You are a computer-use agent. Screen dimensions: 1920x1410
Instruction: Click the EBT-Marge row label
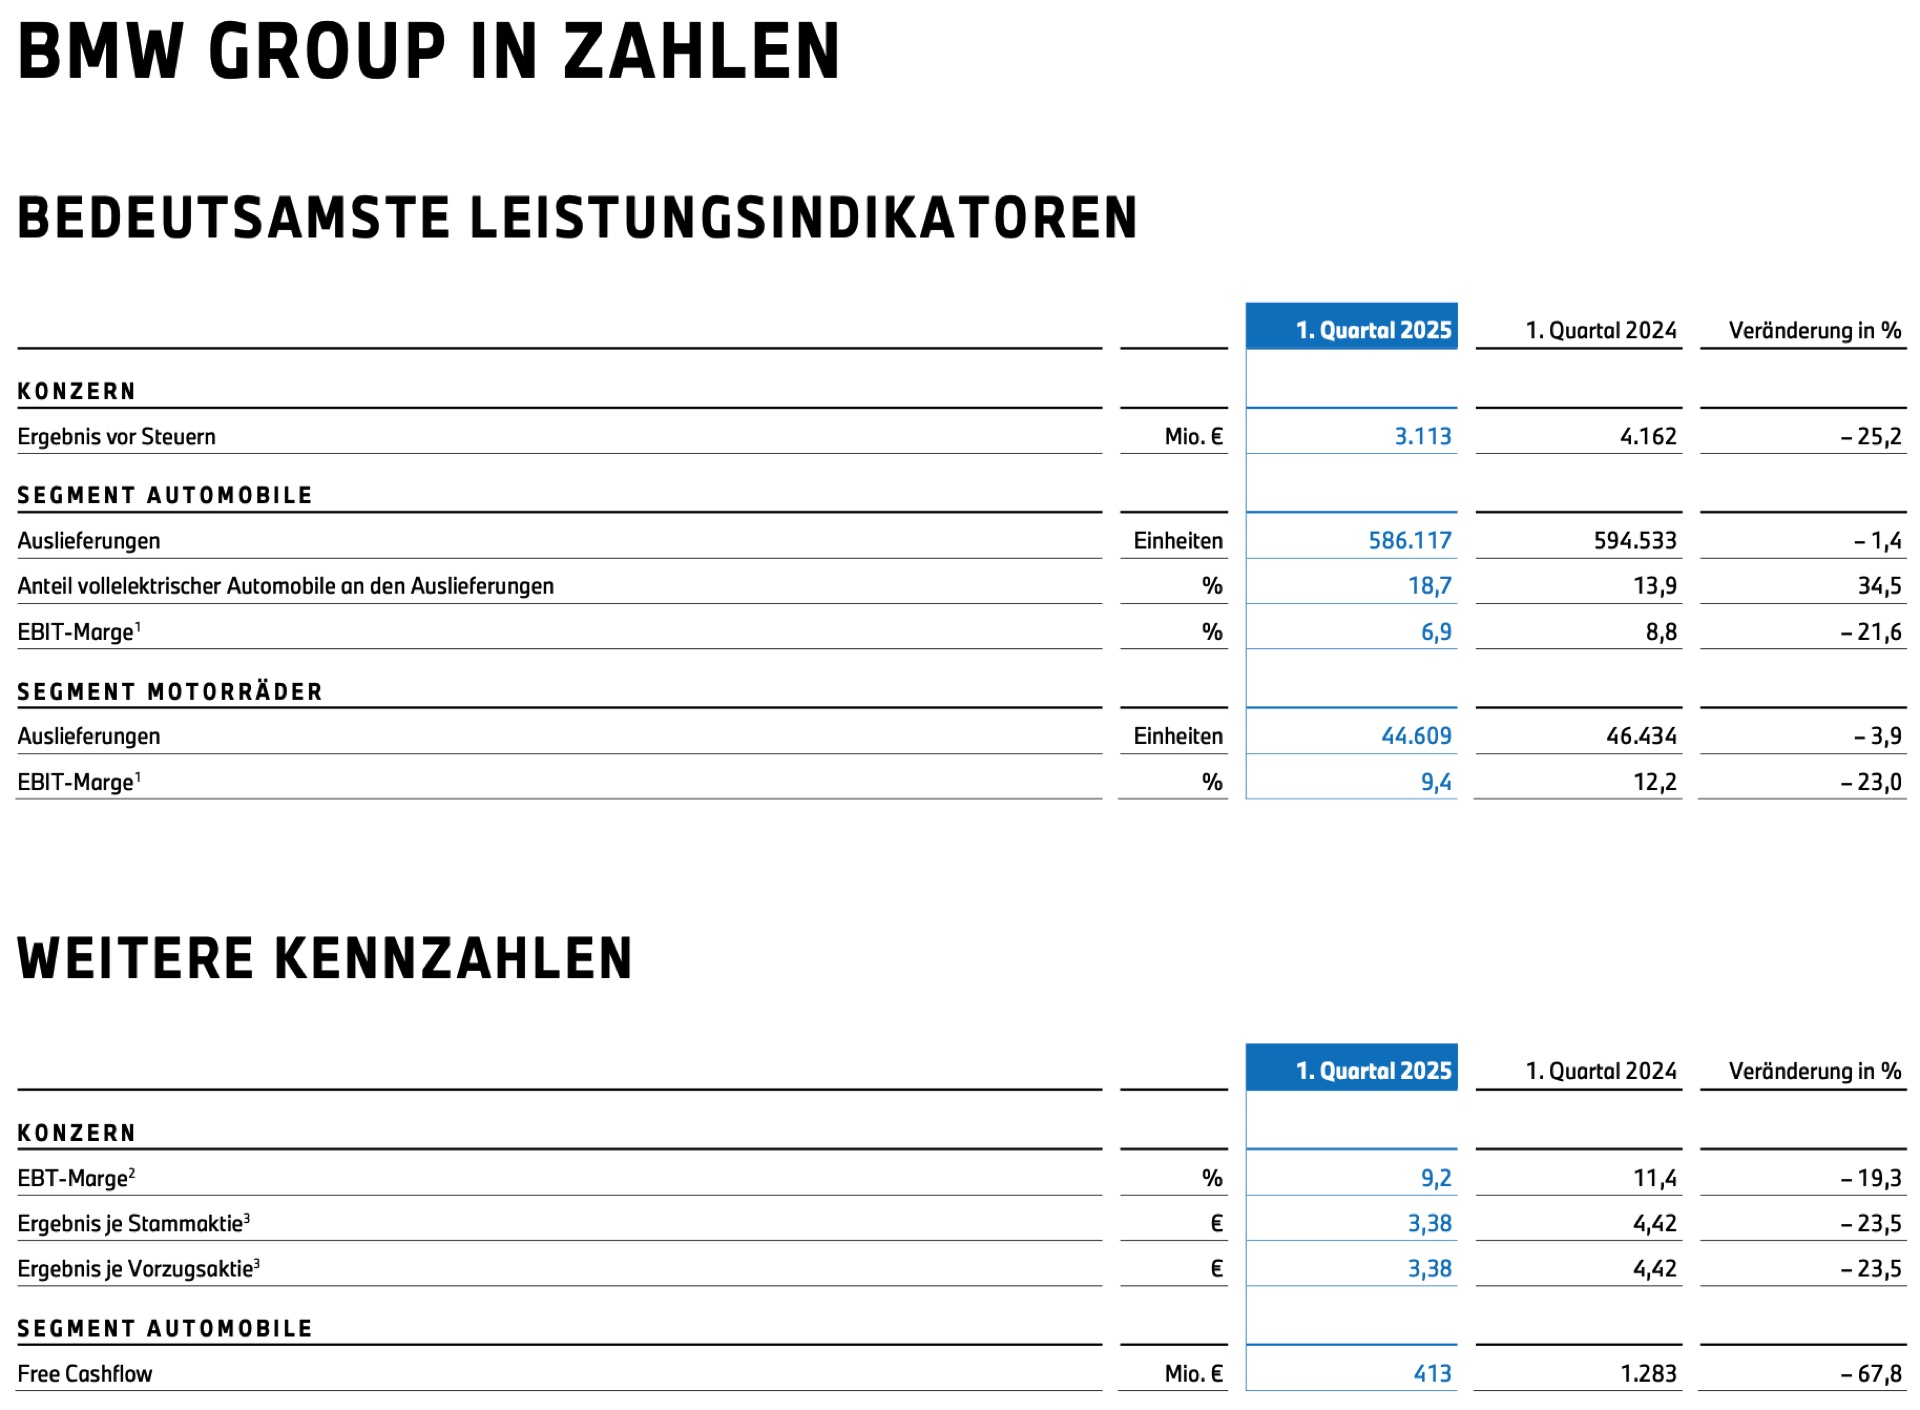pyautogui.click(x=75, y=1178)
